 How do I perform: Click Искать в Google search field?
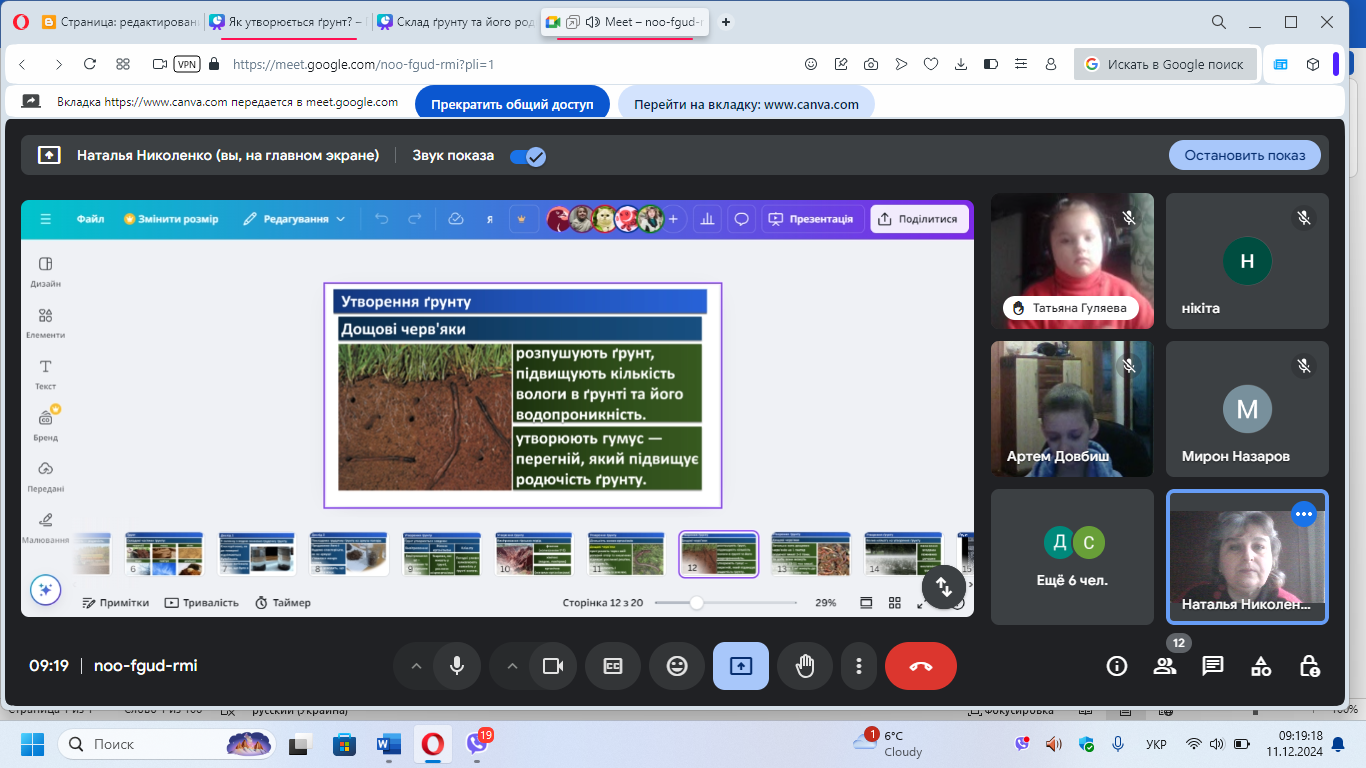click(1165, 64)
